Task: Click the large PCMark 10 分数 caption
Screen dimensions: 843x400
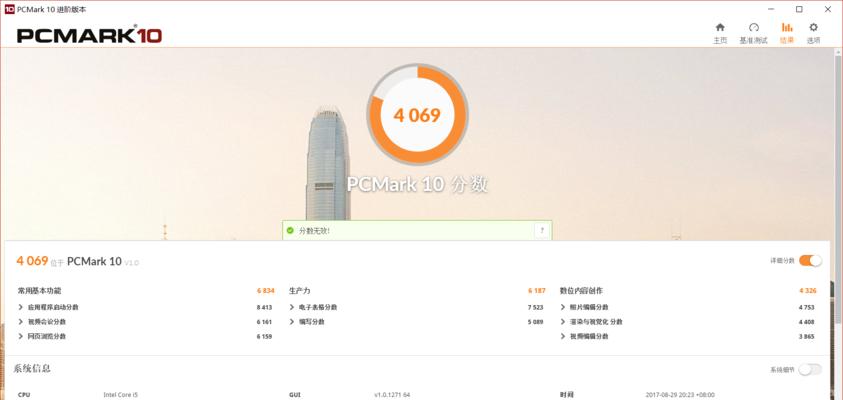Action: (x=417, y=184)
